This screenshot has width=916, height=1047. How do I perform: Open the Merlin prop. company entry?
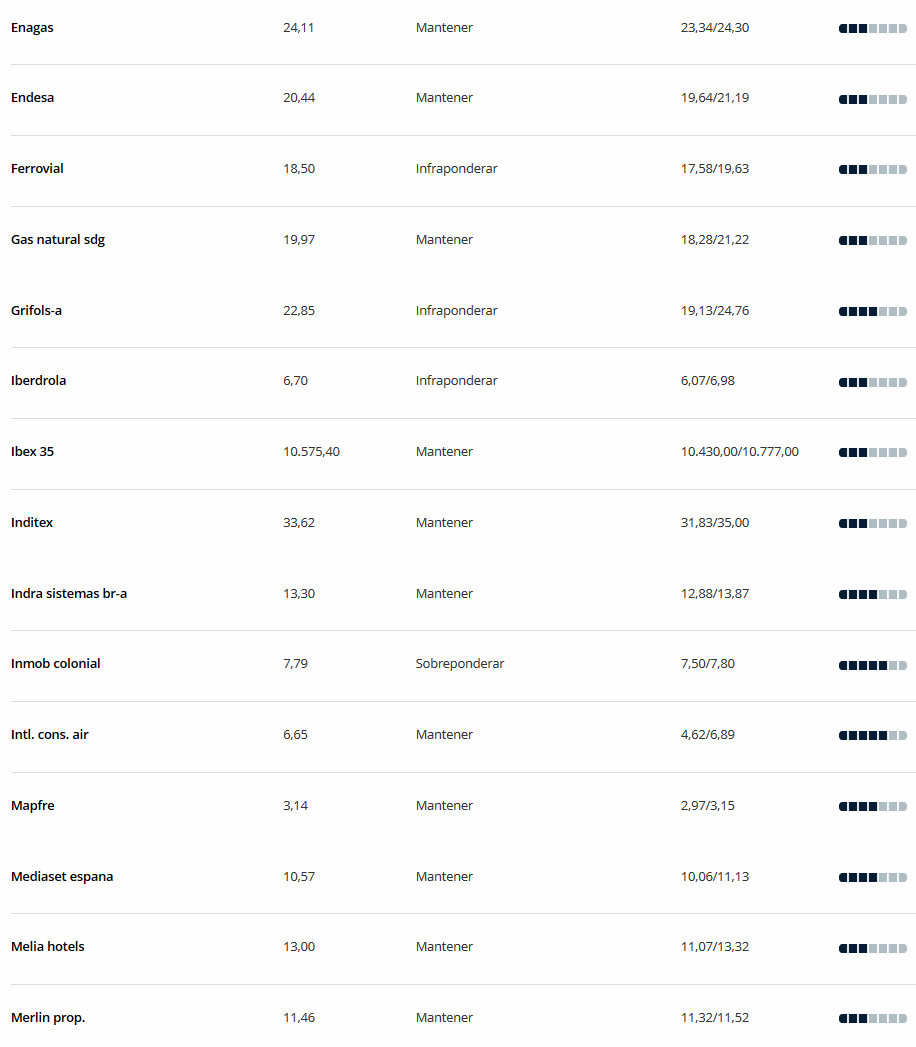point(48,1018)
